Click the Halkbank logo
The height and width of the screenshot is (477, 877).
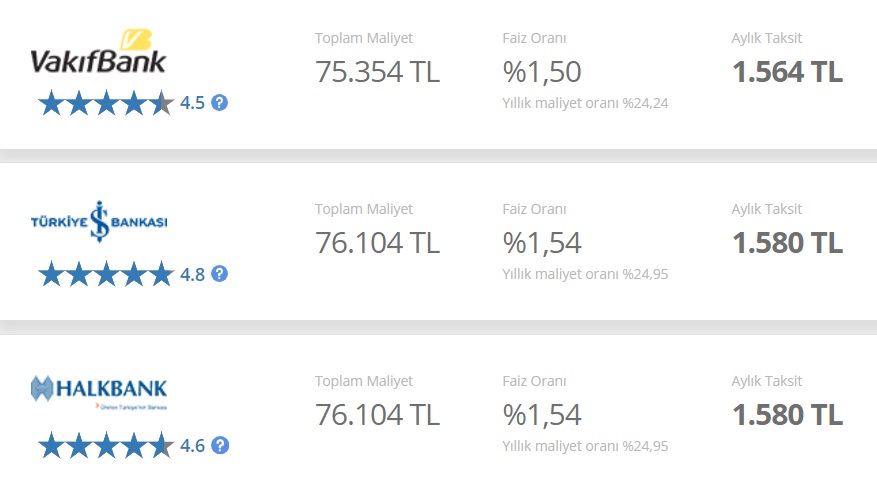[x=99, y=392]
